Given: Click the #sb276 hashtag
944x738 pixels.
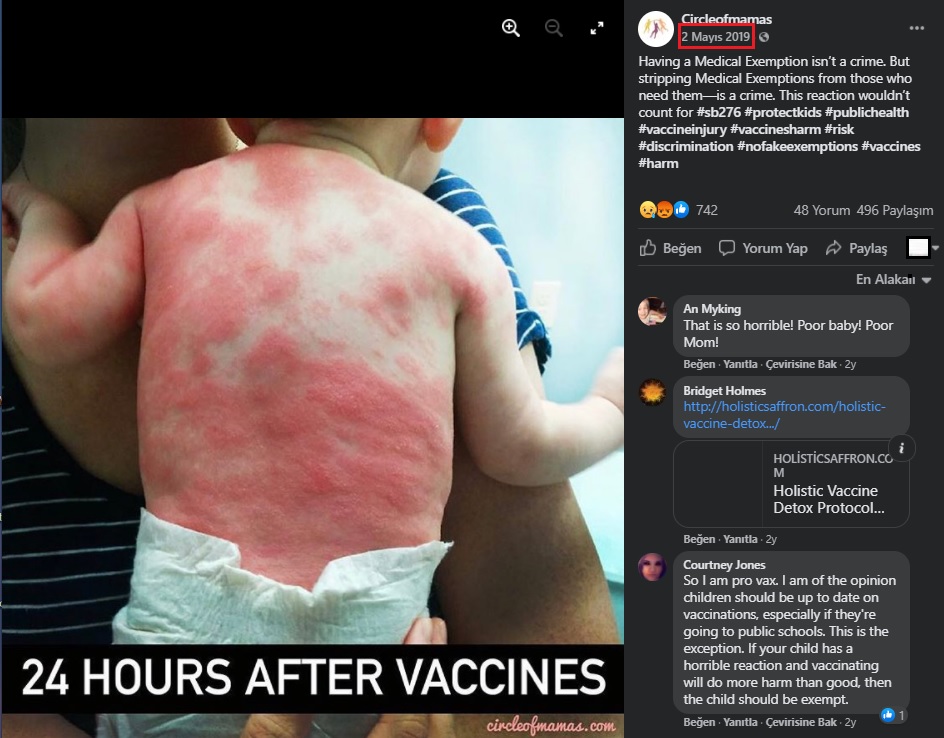Looking at the screenshot, I should 718,113.
